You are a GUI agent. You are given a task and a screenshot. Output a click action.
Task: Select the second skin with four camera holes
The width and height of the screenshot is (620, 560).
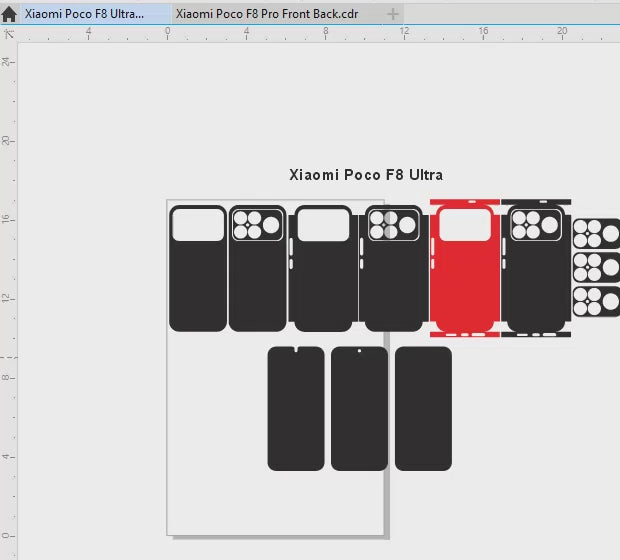(x=257, y=290)
